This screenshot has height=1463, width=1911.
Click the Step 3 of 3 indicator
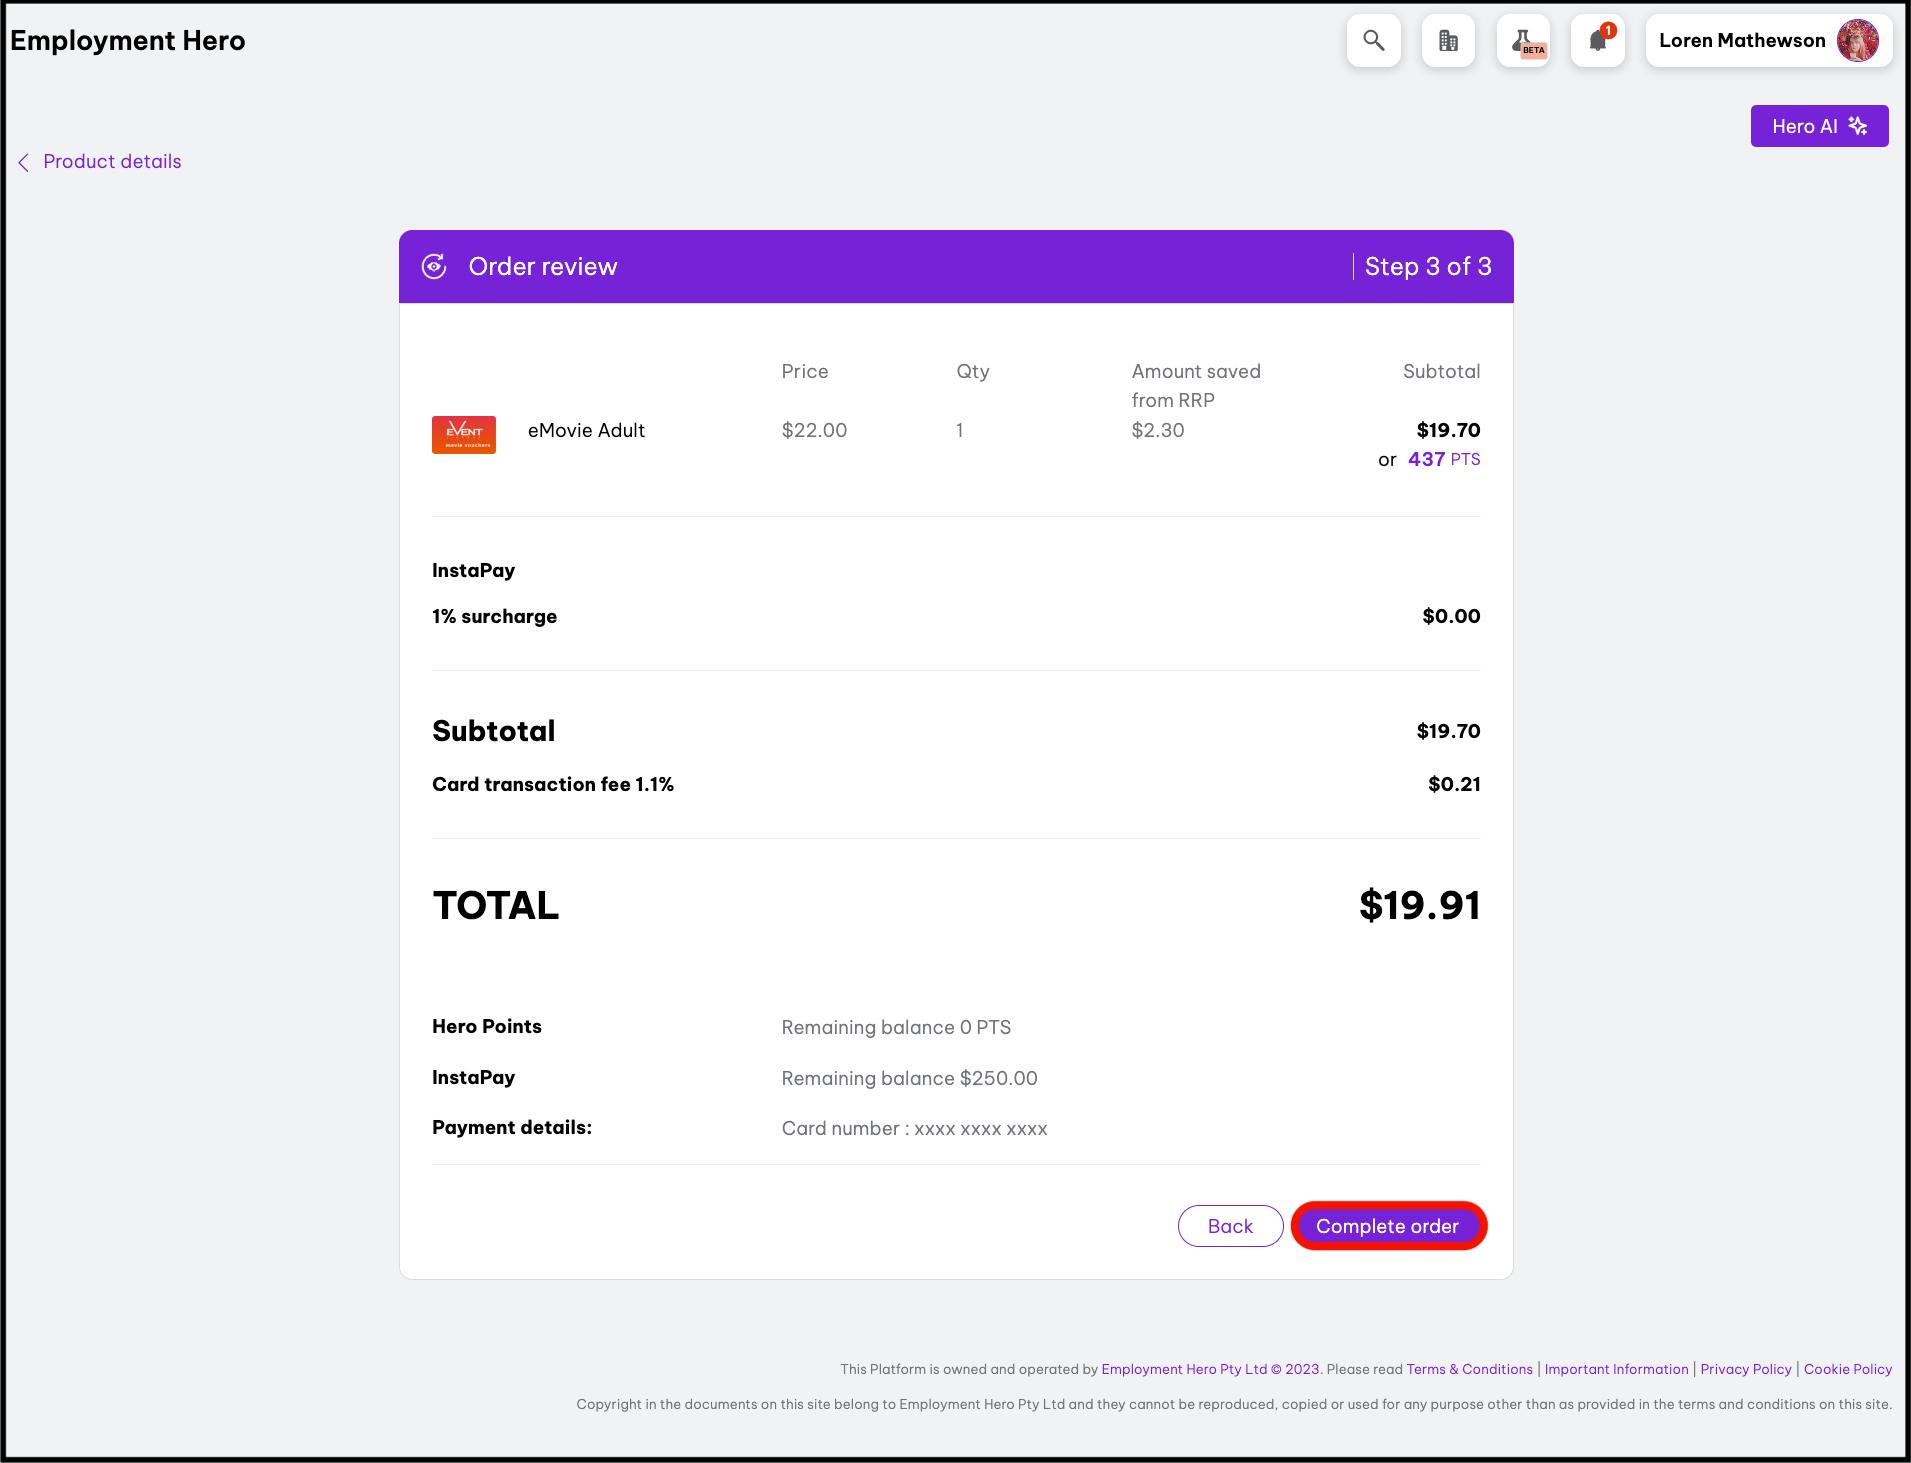pyautogui.click(x=1428, y=266)
